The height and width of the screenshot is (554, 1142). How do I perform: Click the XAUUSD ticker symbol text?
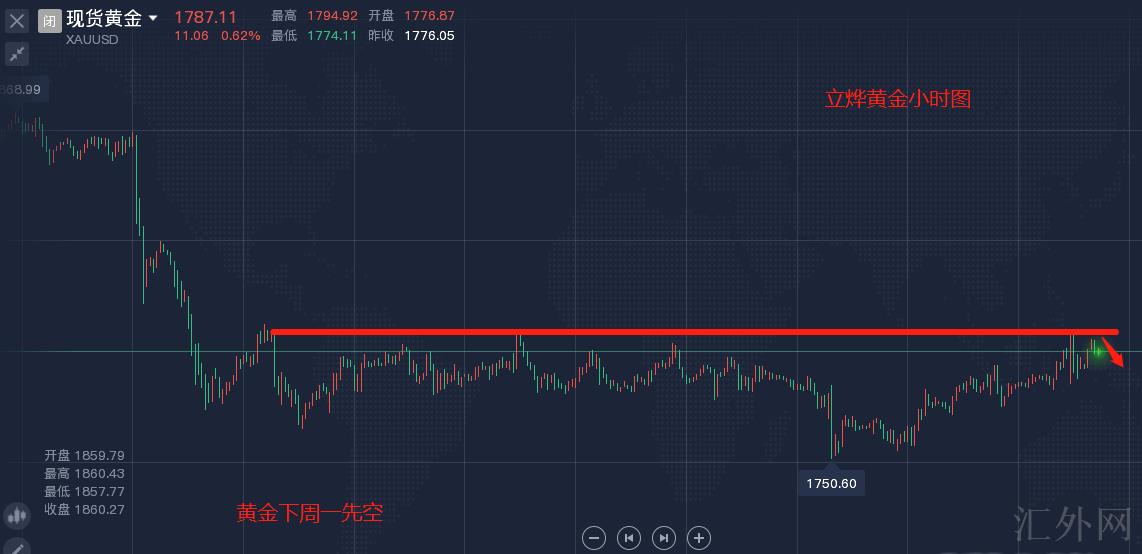click(92, 40)
